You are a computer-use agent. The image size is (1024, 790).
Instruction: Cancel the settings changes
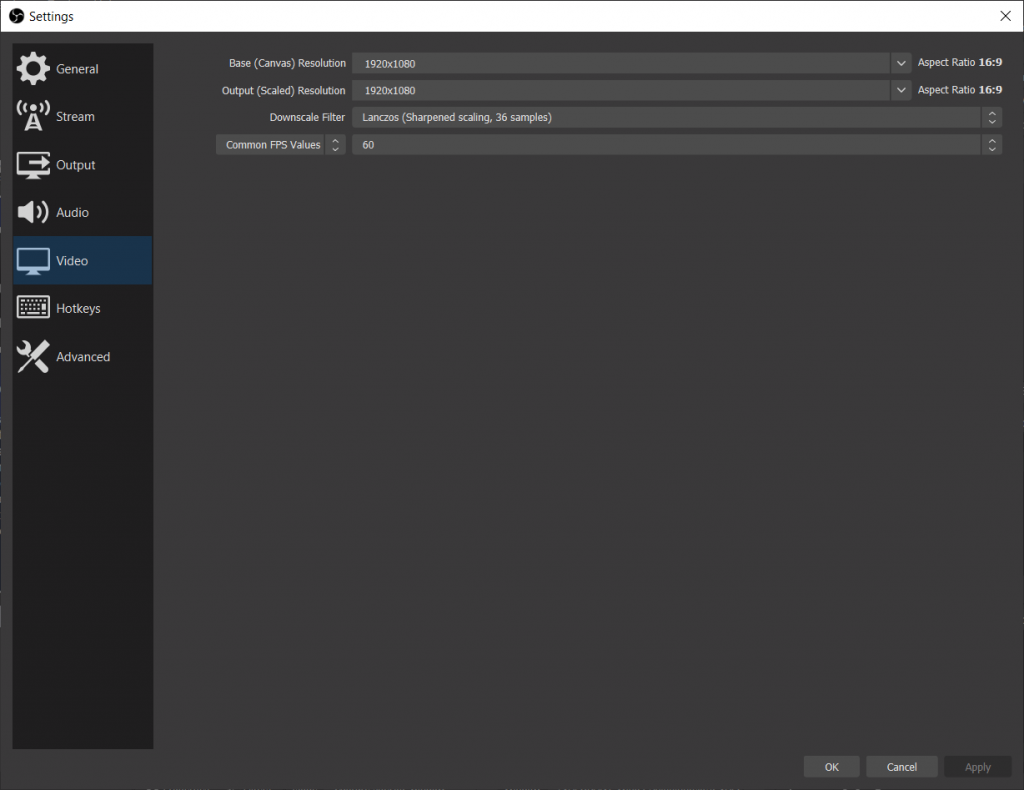(x=901, y=766)
